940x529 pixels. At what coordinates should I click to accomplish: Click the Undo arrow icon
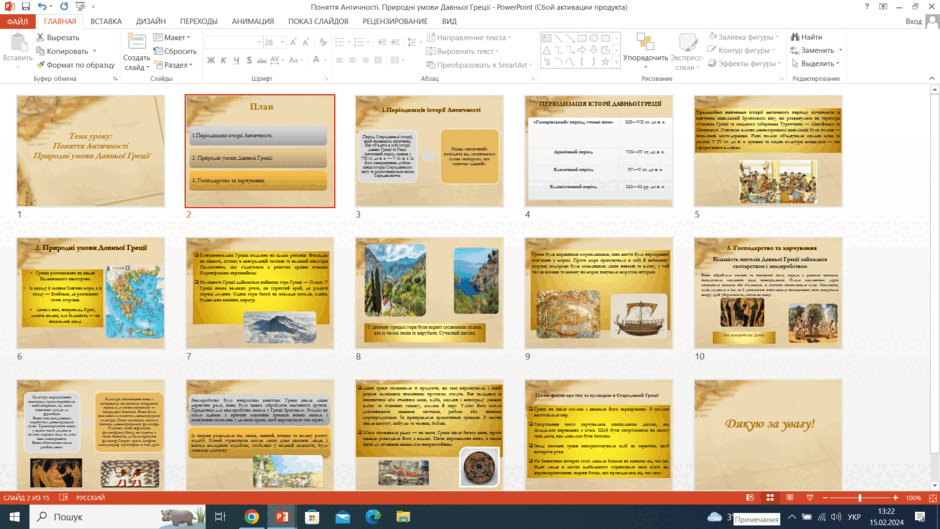coord(42,7)
